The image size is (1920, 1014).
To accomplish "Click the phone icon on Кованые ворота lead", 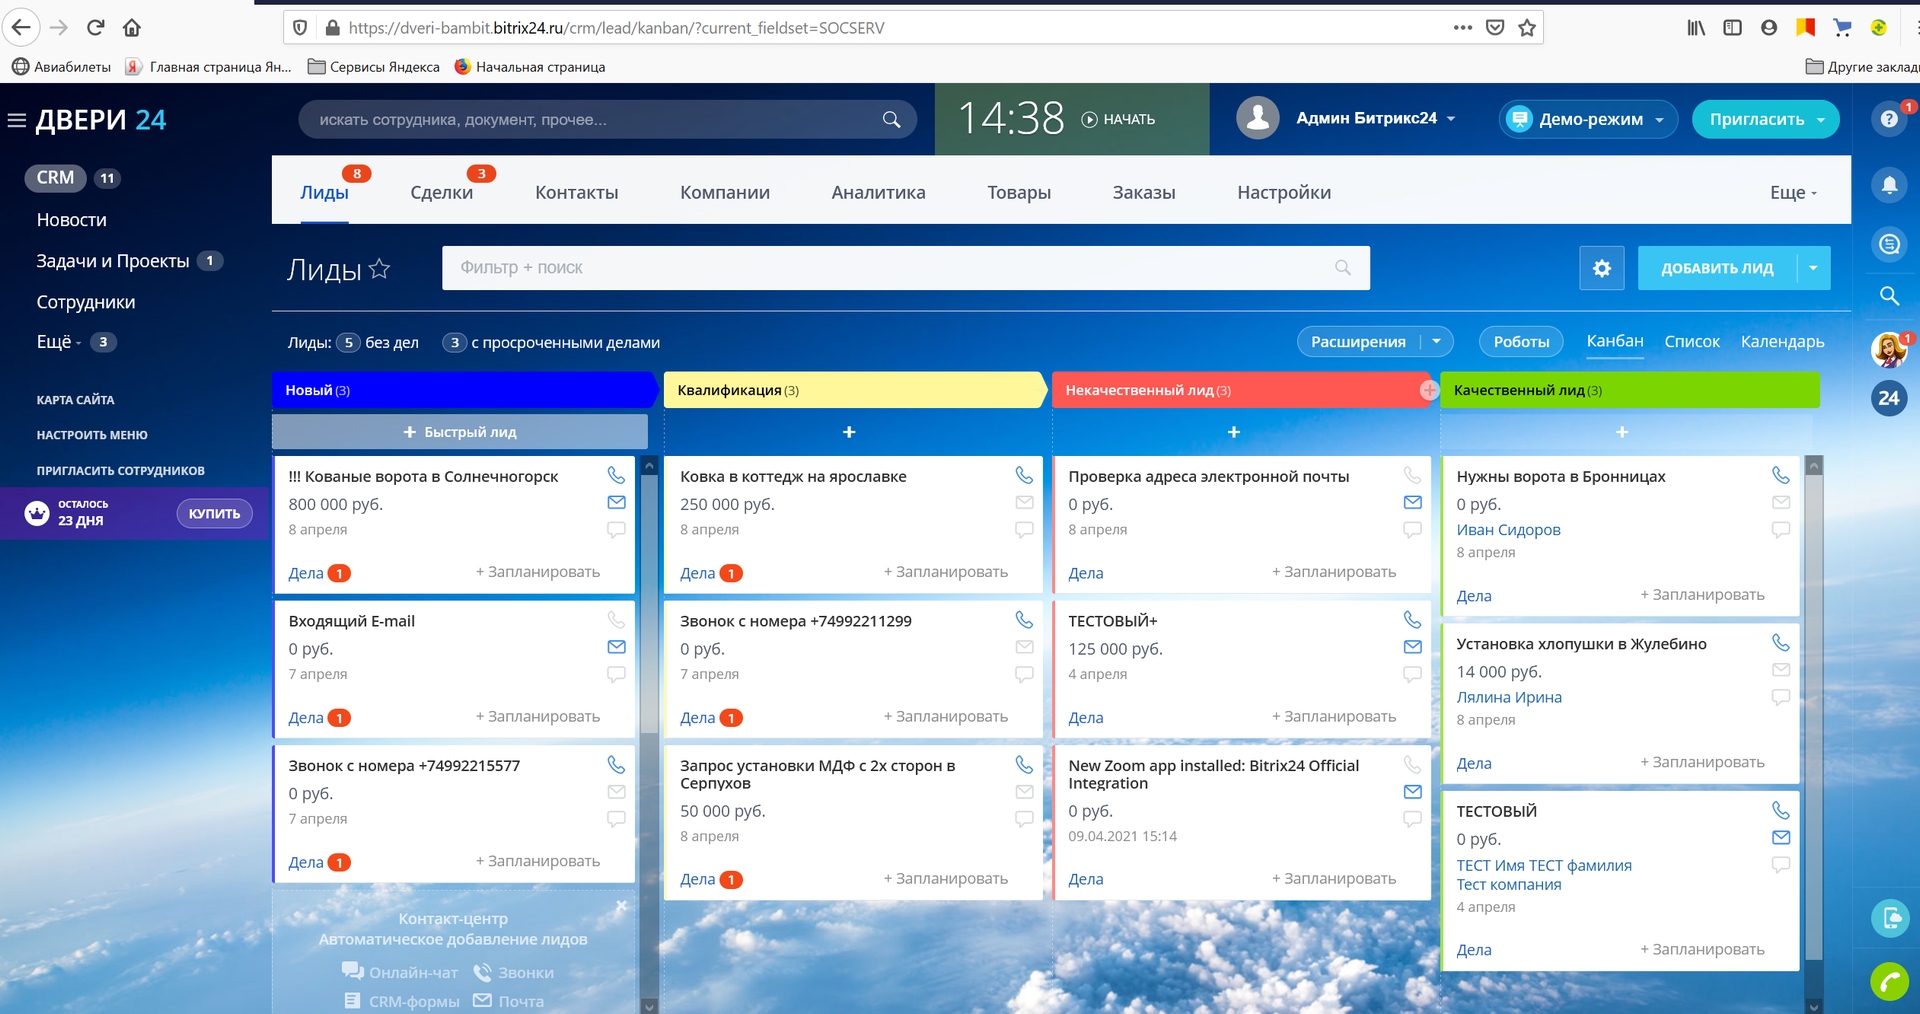I will pyautogui.click(x=616, y=475).
